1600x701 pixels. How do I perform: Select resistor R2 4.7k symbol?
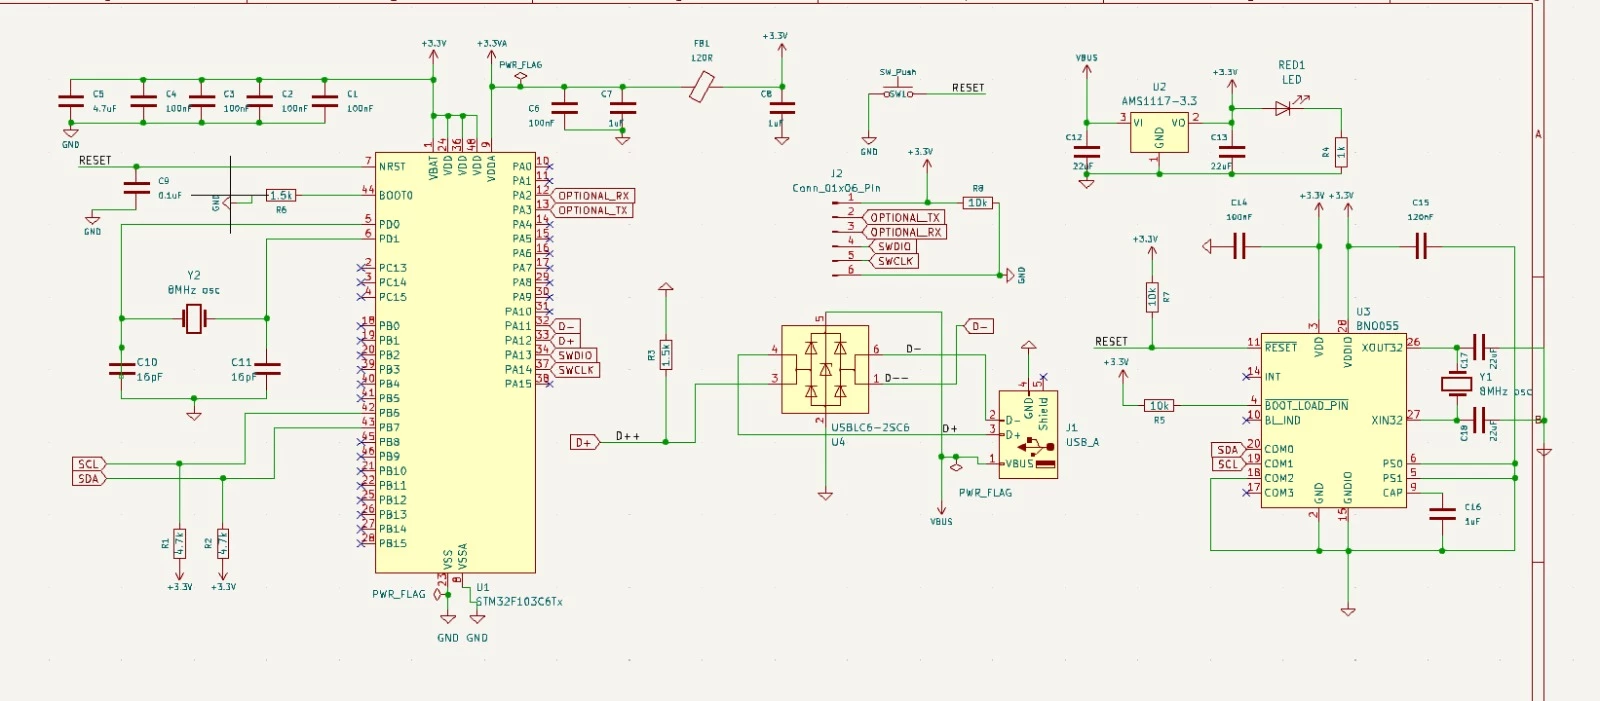pyautogui.click(x=223, y=543)
